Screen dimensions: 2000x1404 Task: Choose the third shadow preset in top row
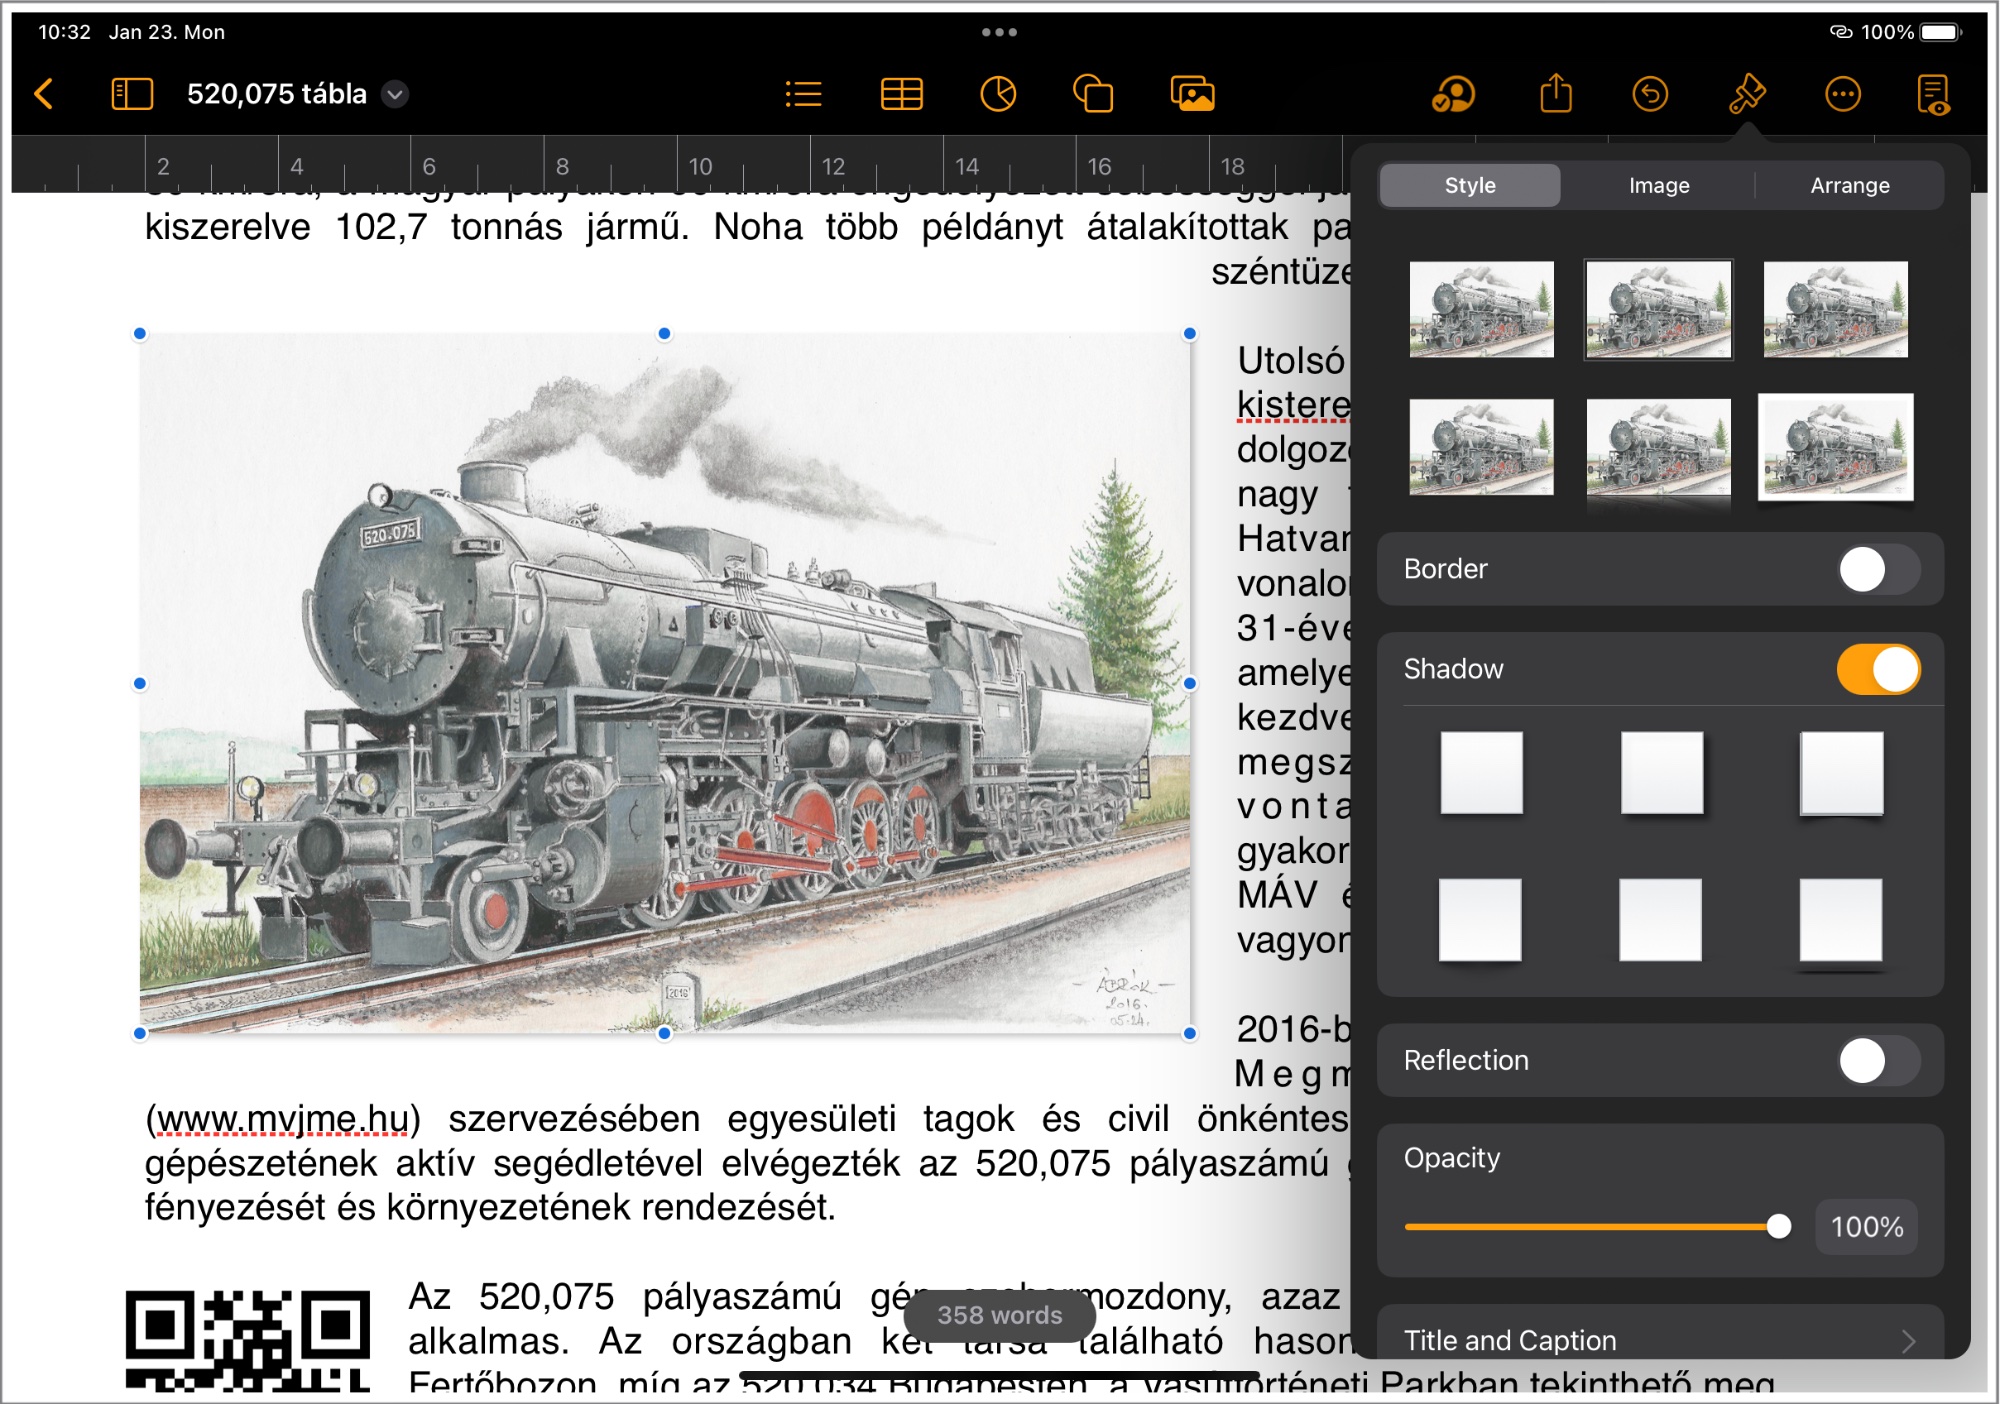point(1841,772)
